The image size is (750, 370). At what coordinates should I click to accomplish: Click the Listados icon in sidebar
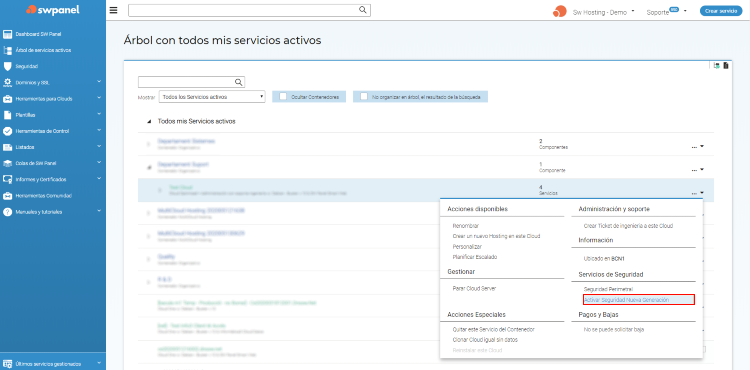tap(7, 147)
